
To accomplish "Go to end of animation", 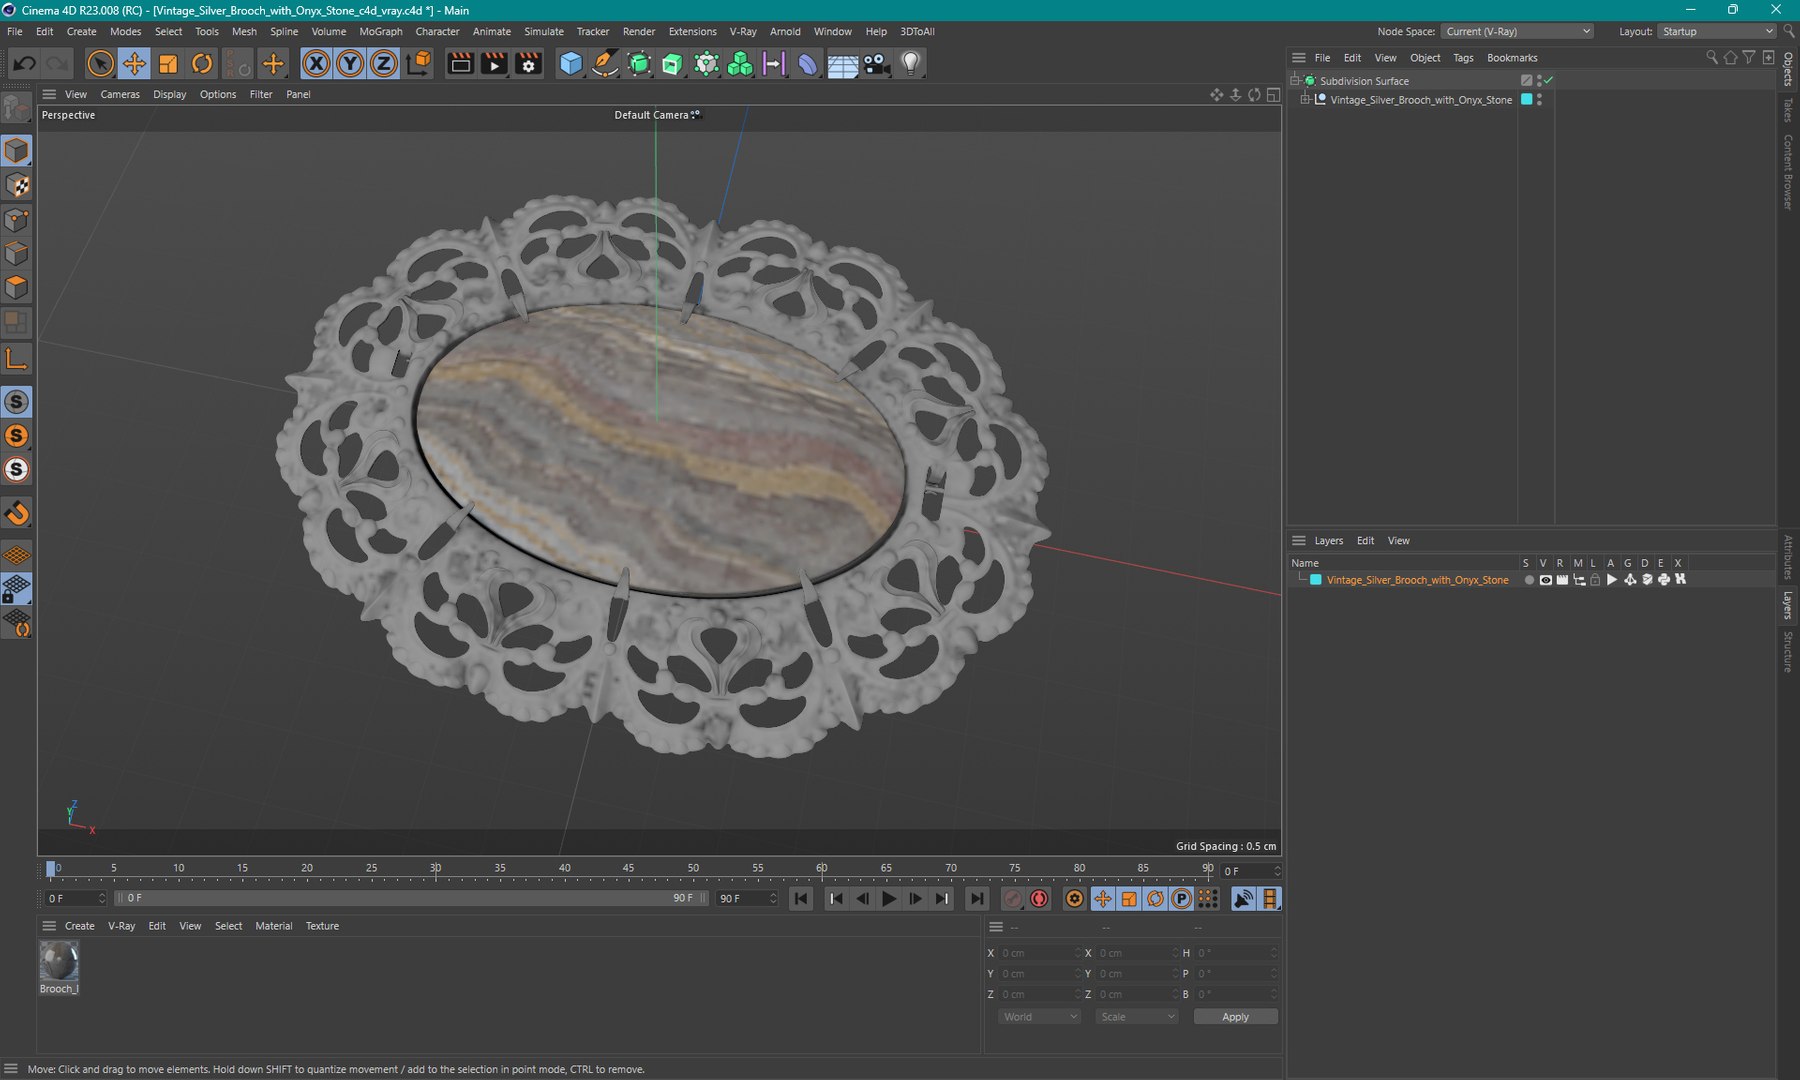I will click(x=977, y=899).
